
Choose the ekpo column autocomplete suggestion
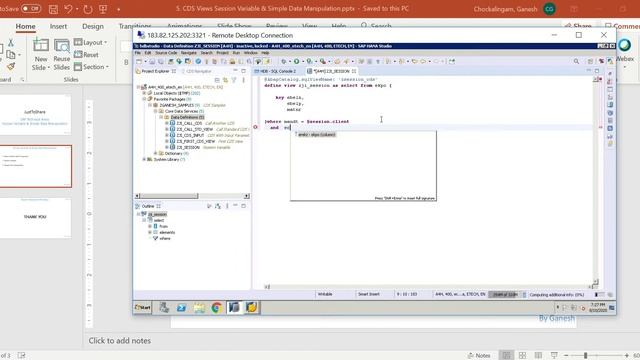click(316, 134)
